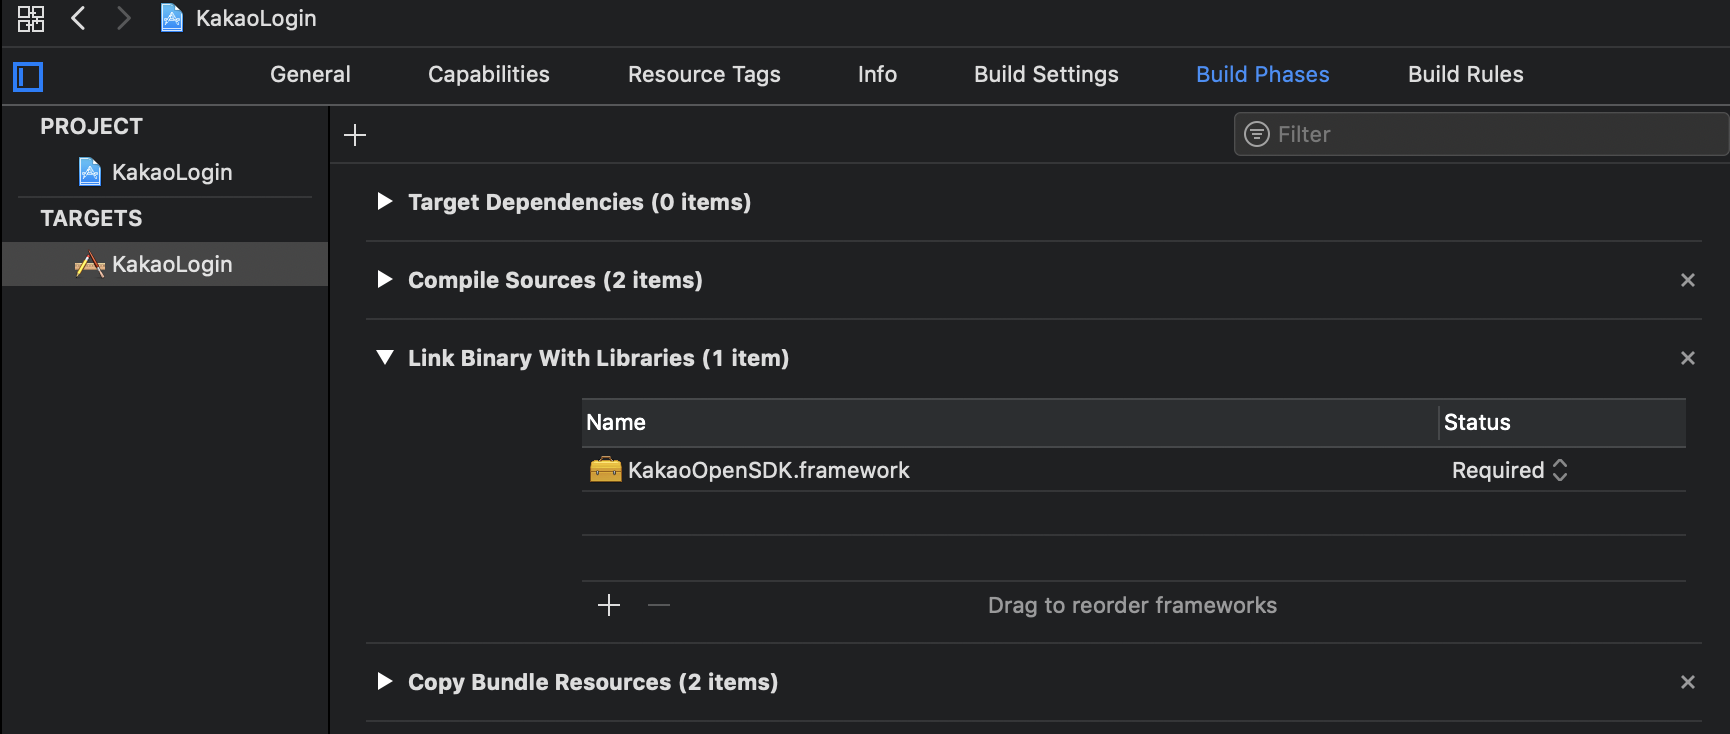Click the KakaoLogin project blueprint icon in sidebar
This screenshot has height=734, width=1730.
[x=90, y=172]
